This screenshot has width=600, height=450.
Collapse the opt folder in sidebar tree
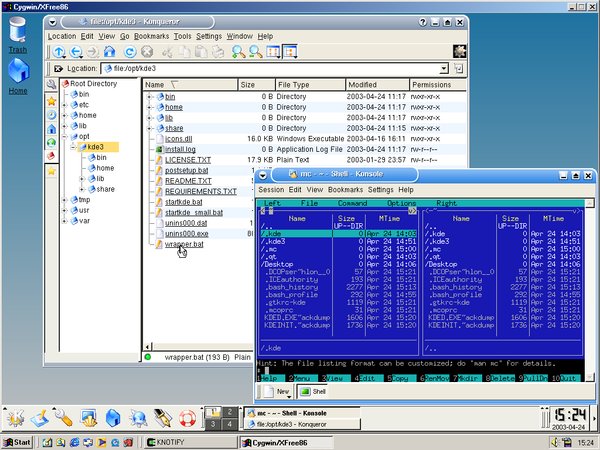pos(65,137)
